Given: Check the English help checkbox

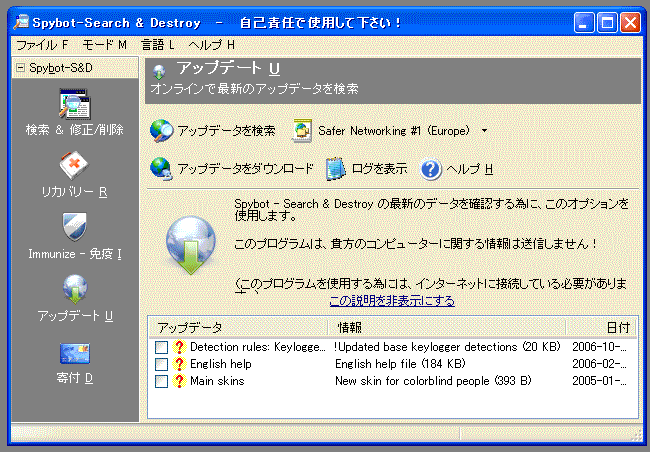Looking at the screenshot, I should [x=161, y=364].
